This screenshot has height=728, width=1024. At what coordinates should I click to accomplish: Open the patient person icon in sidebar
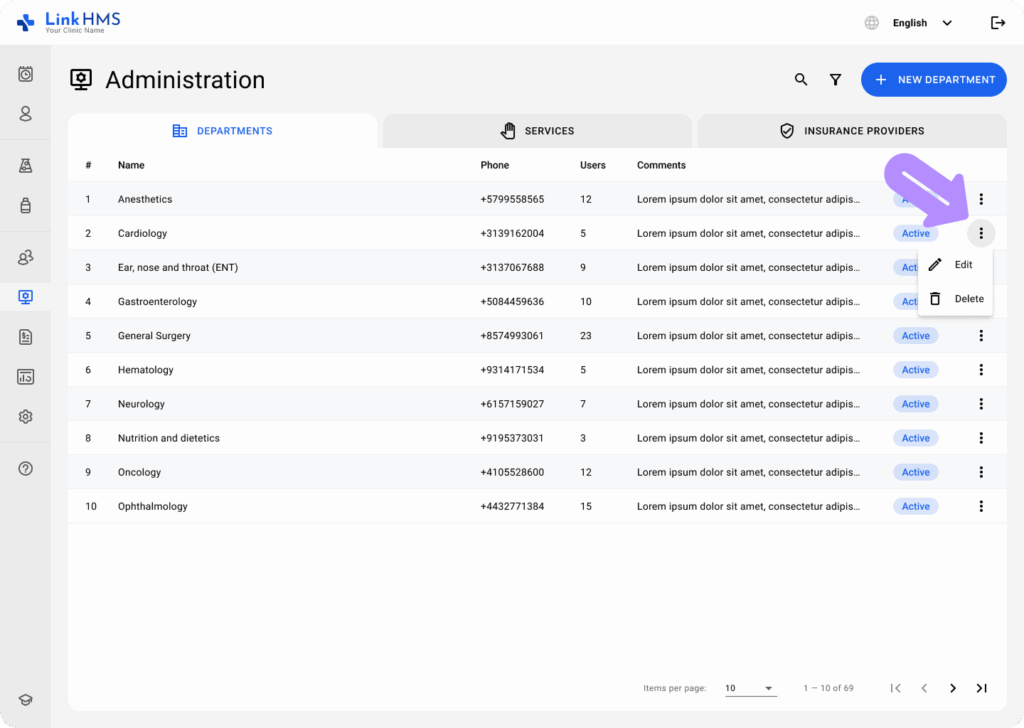26,114
